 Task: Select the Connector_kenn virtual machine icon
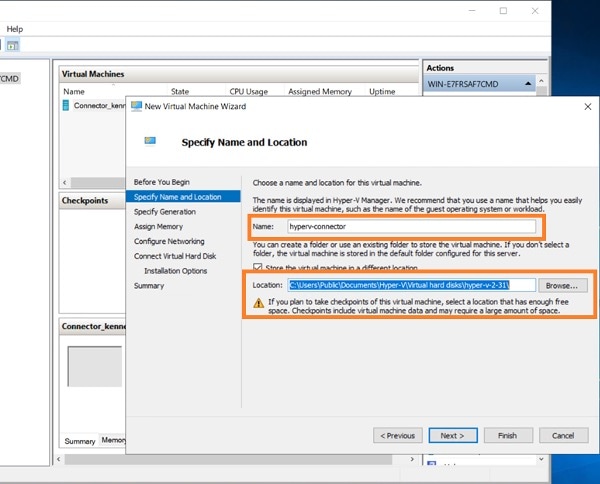(x=66, y=105)
